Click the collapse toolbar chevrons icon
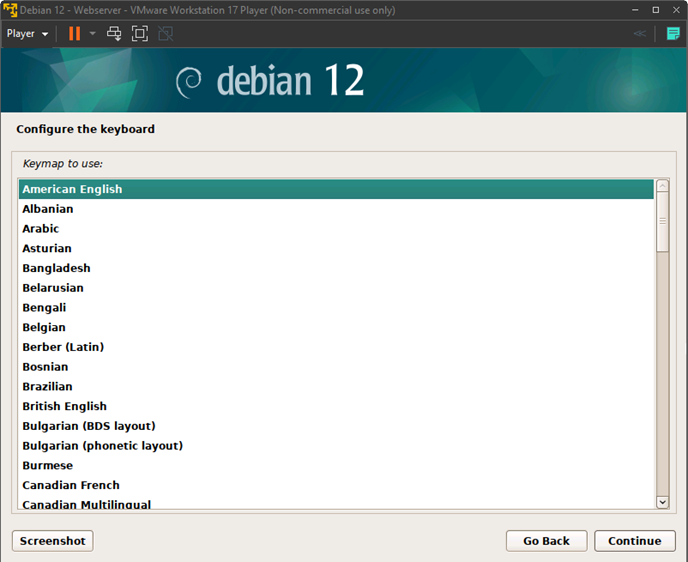688x562 pixels. click(x=640, y=33)
